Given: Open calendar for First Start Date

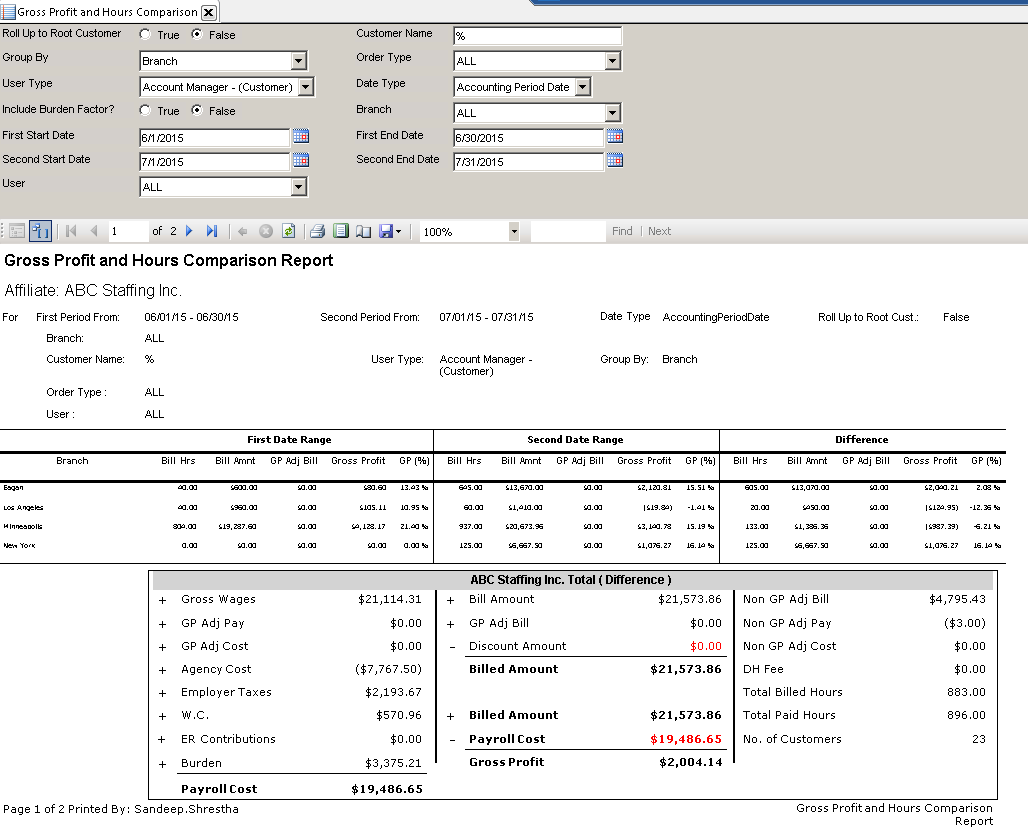Looking at the screenshot, I should [301, 136].
